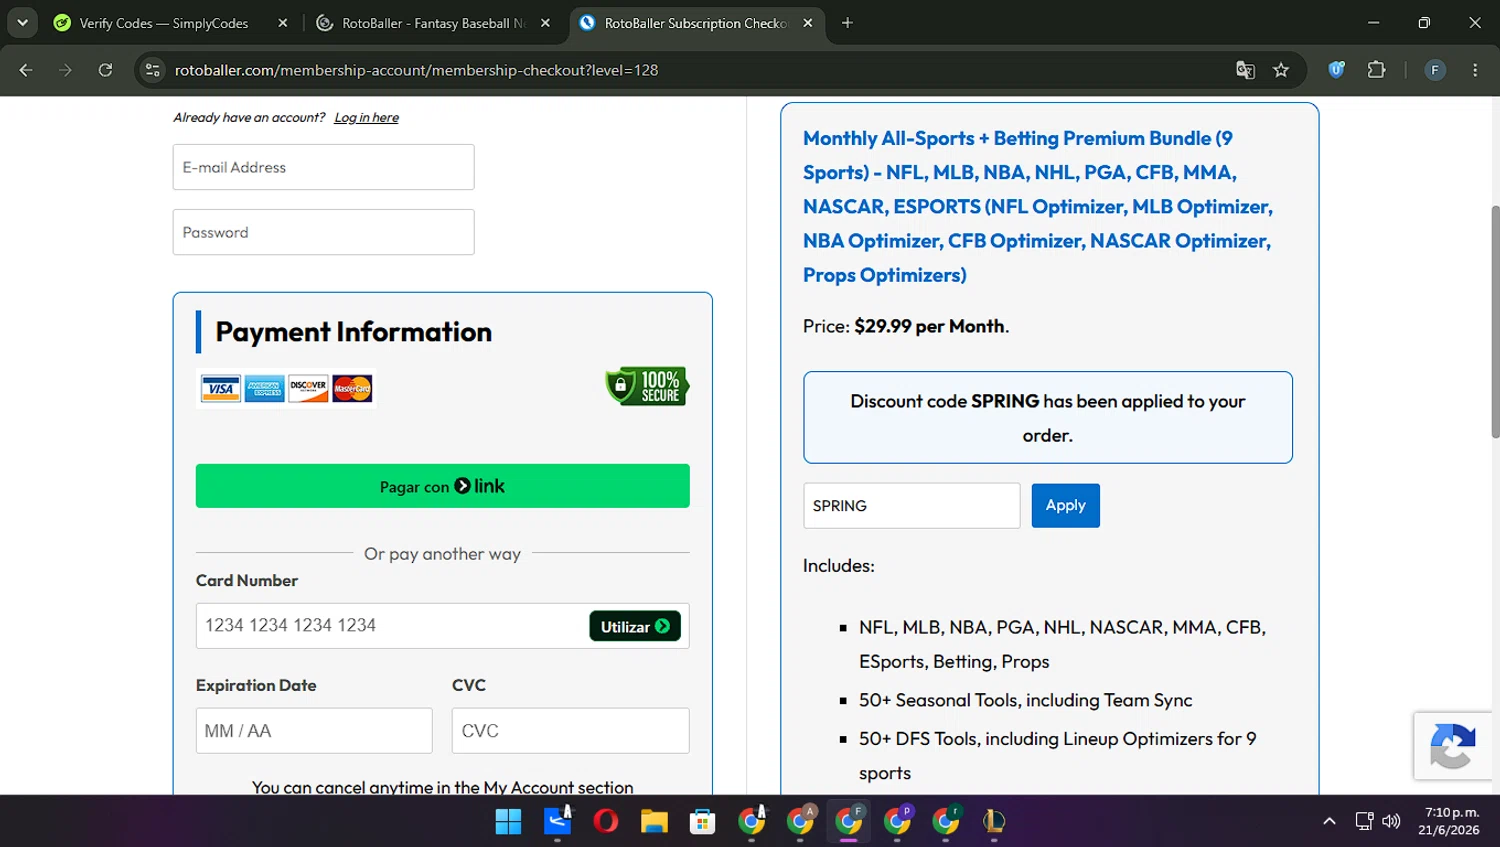Expand the tab search dropdown
Screen dimensions: 1500x847
pyautogui.click(x=22, y=22)
